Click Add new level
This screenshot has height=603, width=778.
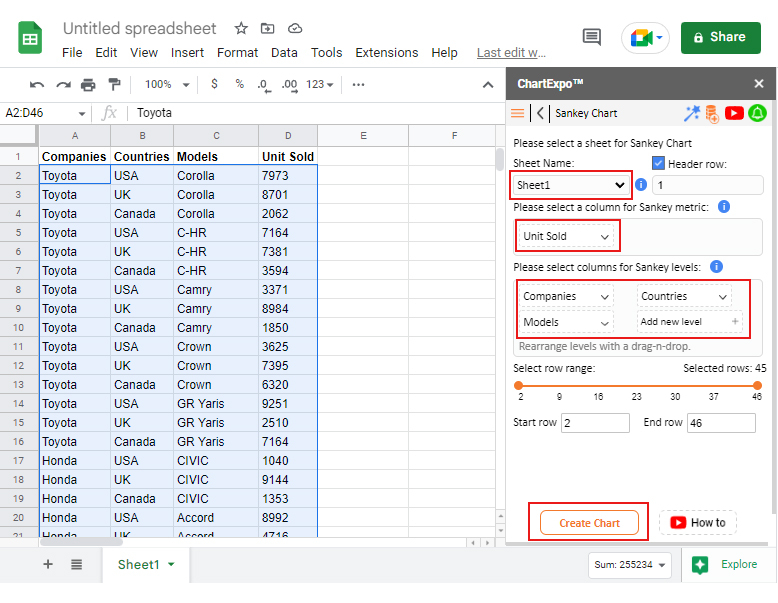690,322
